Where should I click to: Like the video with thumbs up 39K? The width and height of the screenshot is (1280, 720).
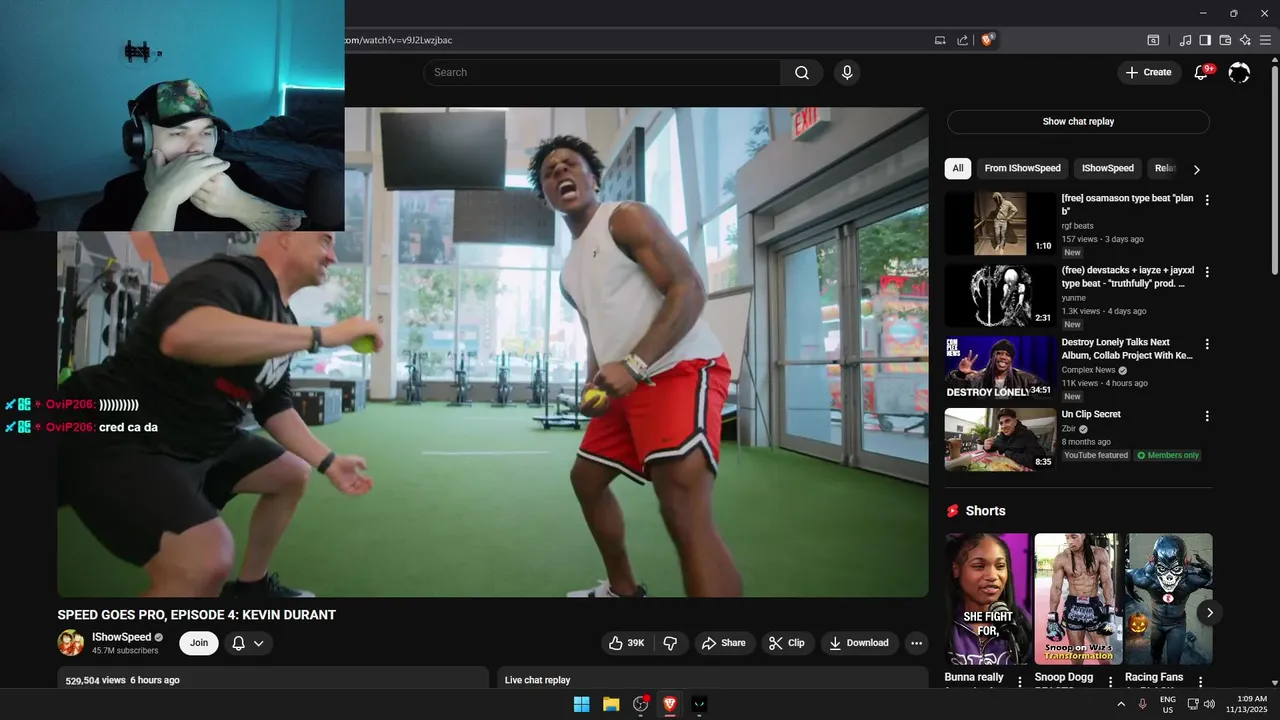(x=627, y=643)
